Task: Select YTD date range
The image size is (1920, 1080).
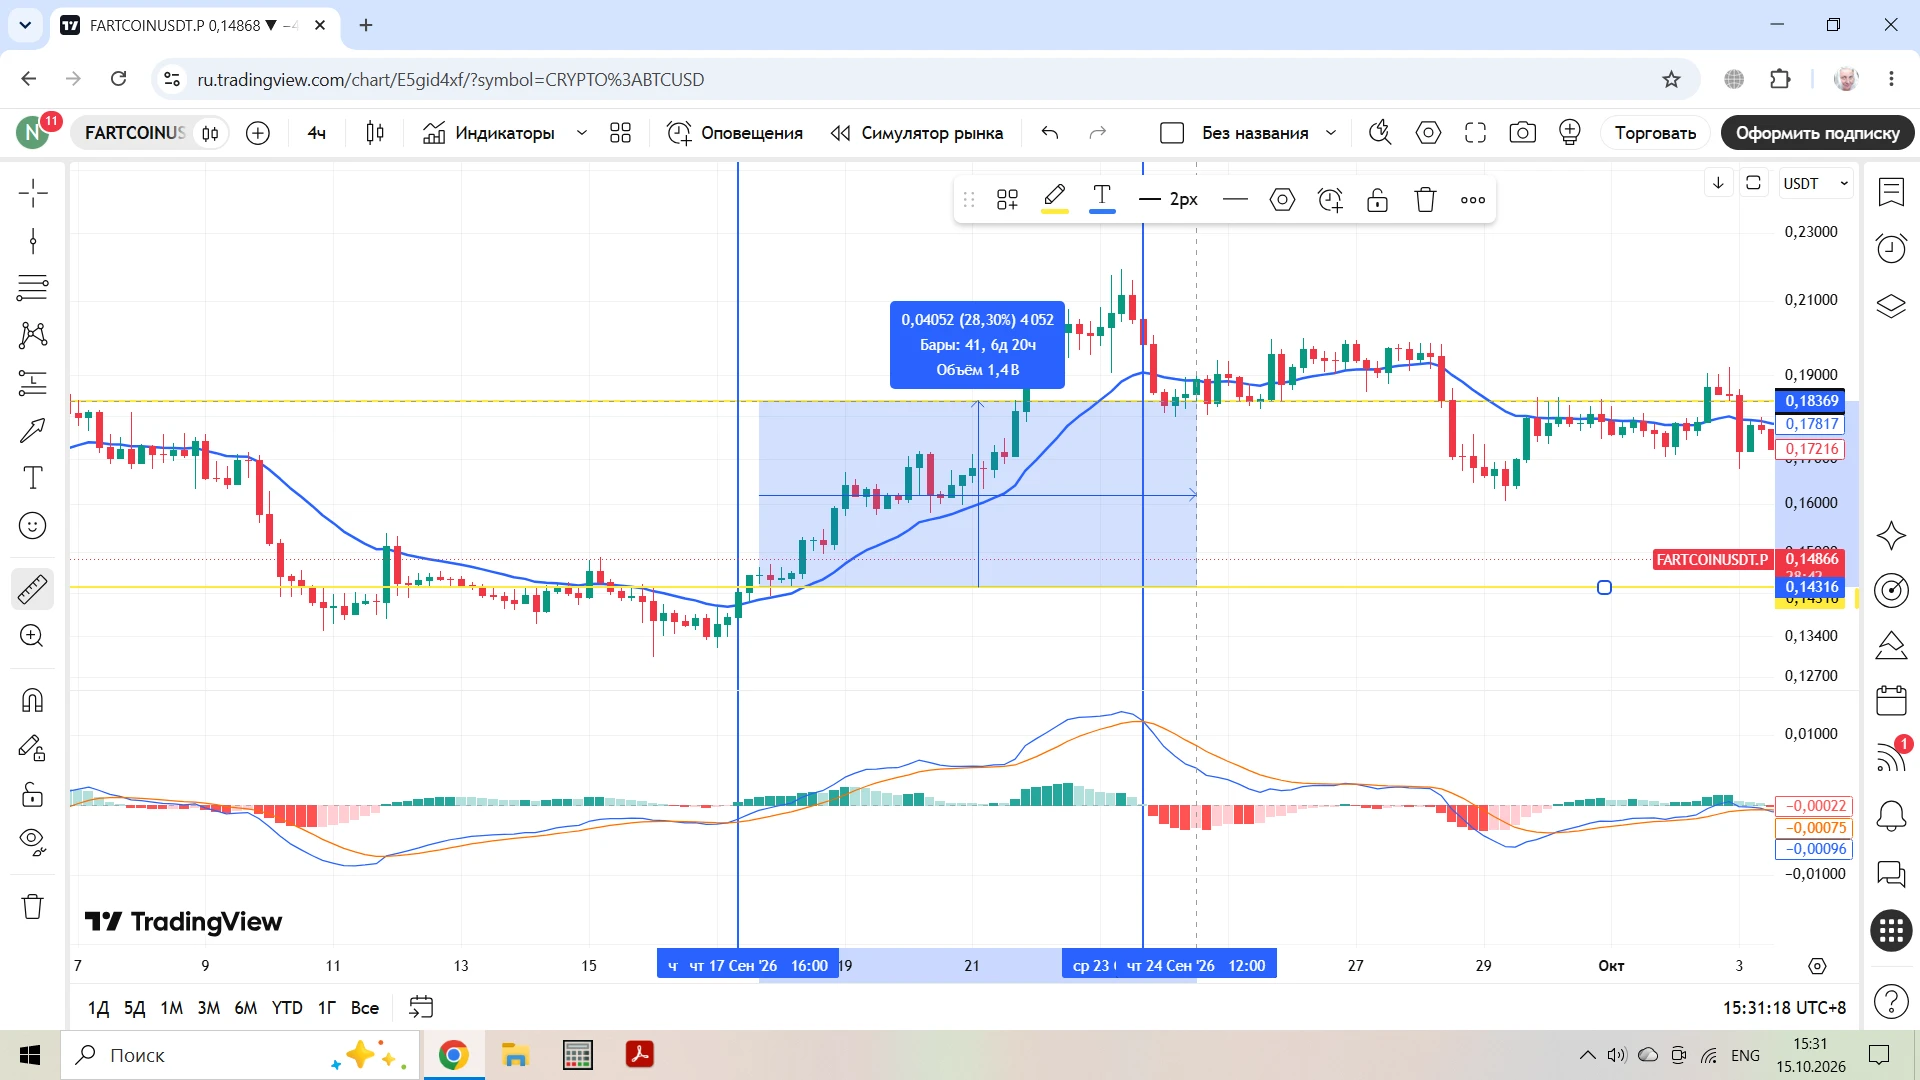Action: pyautogui.click(x=287, y=1008)
